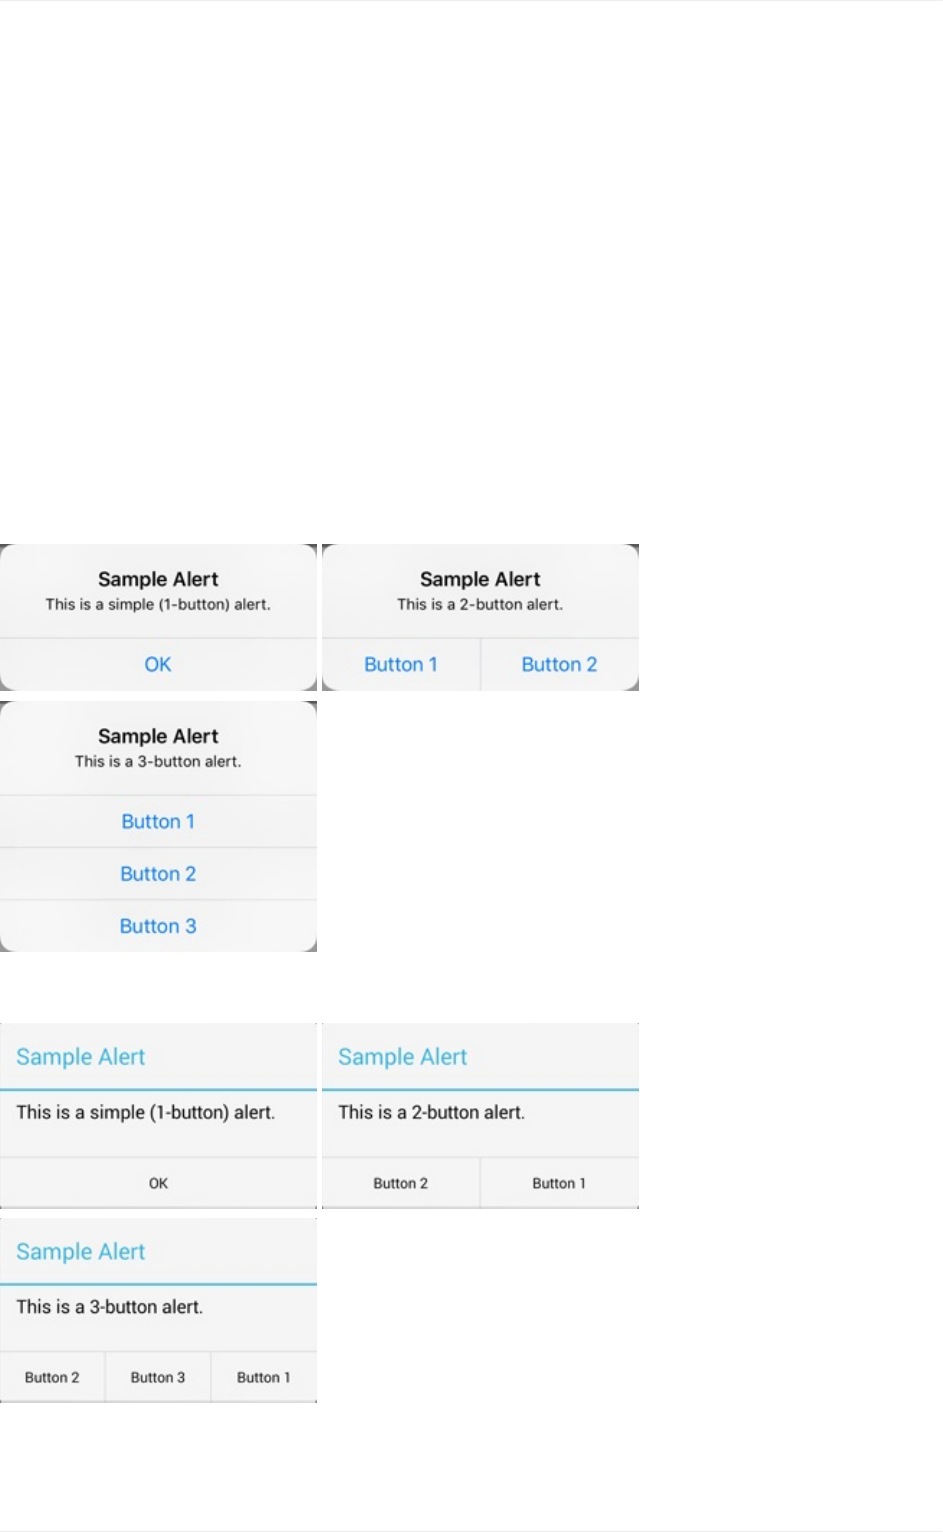Tap Button 3 in the Android 3-button alert row
This screenshot has height=1532, width=943.
click(158, 1377)
